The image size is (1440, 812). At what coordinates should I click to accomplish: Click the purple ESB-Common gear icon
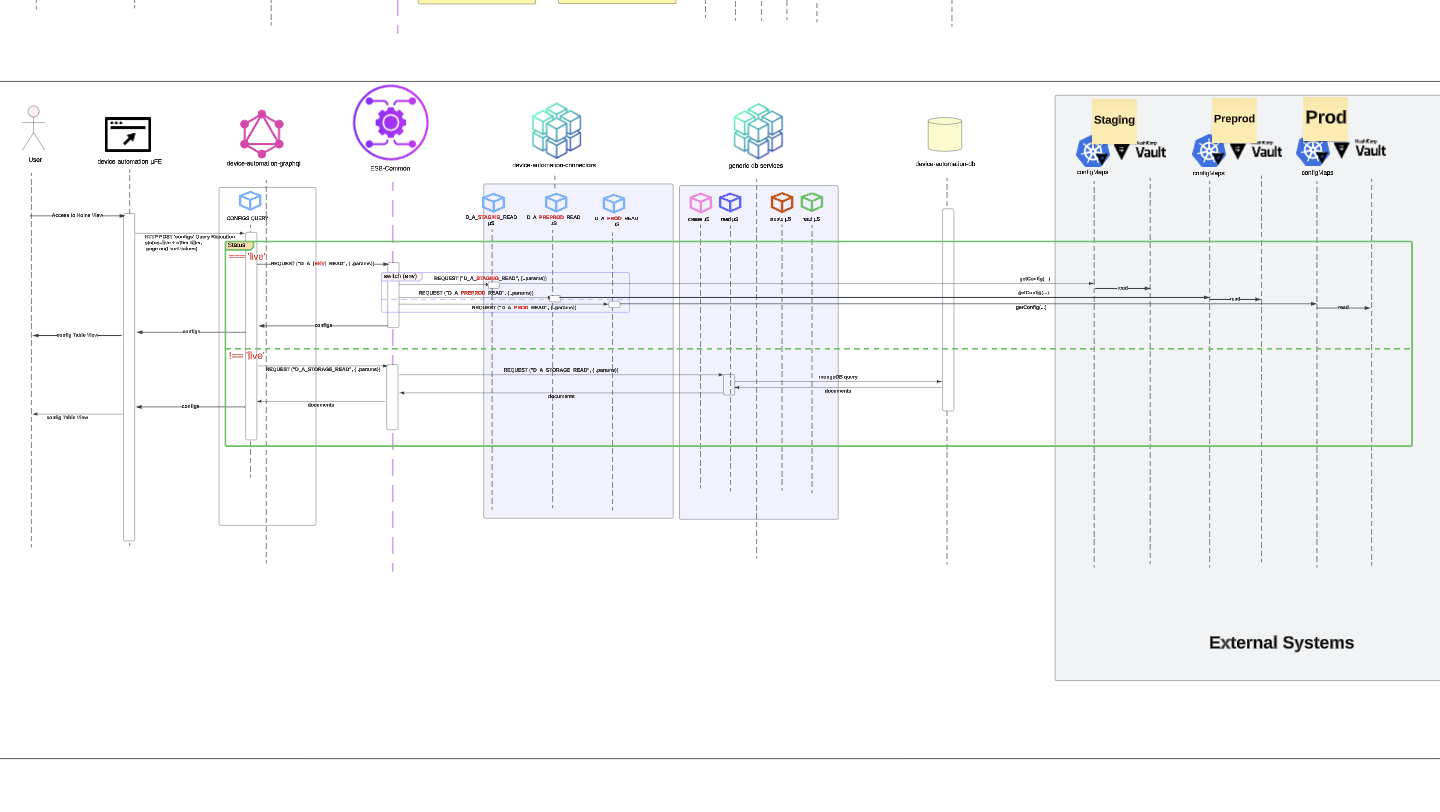(x=390, y=122)
